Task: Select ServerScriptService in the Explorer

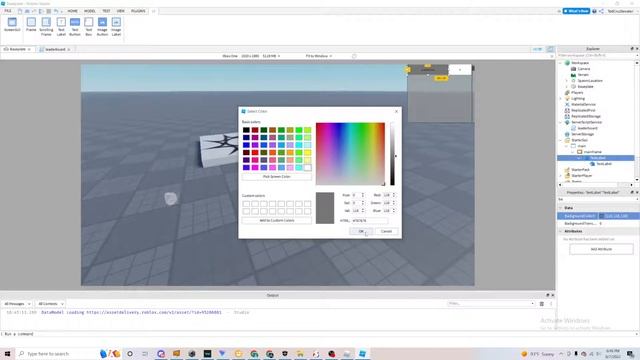Action: pyautogui.click(x=587, y=122)
